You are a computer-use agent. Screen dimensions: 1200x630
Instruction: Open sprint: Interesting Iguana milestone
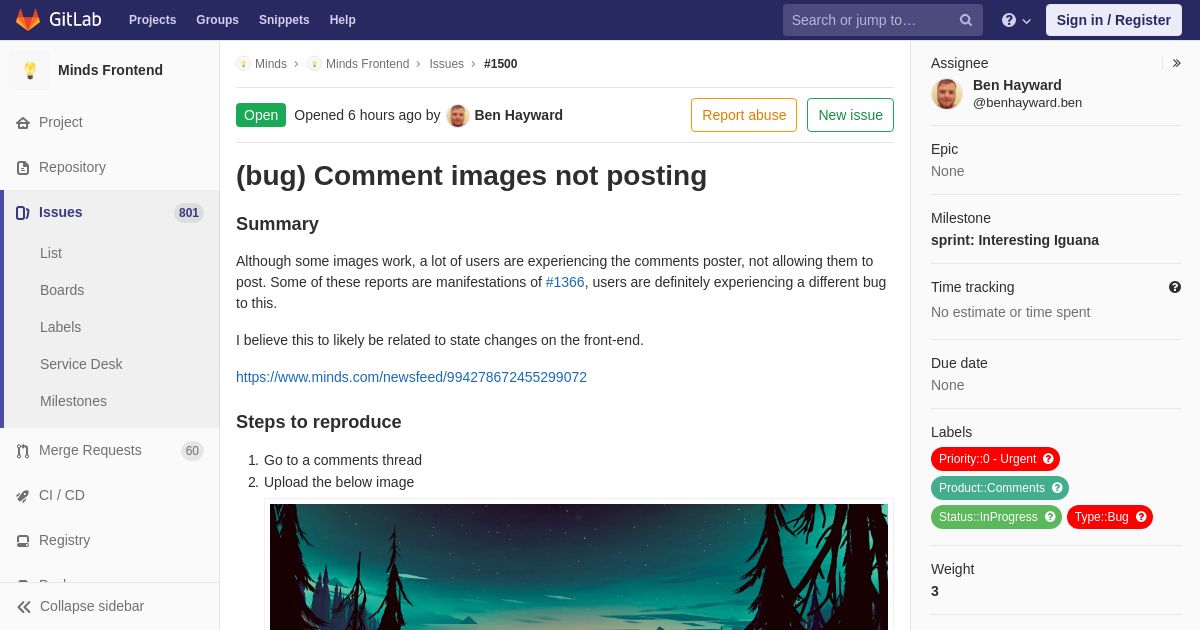pyautogui.click(x=1015, y=240)
